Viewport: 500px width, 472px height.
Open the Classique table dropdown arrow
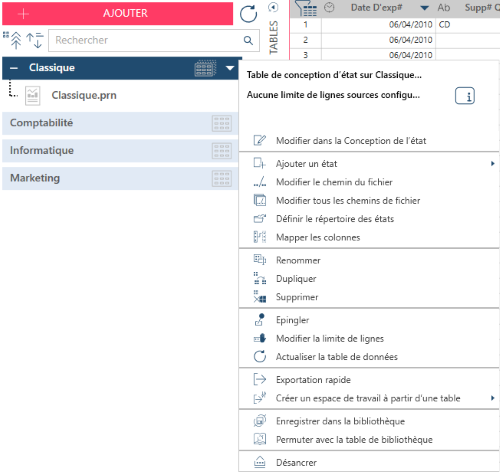[230, 68]
